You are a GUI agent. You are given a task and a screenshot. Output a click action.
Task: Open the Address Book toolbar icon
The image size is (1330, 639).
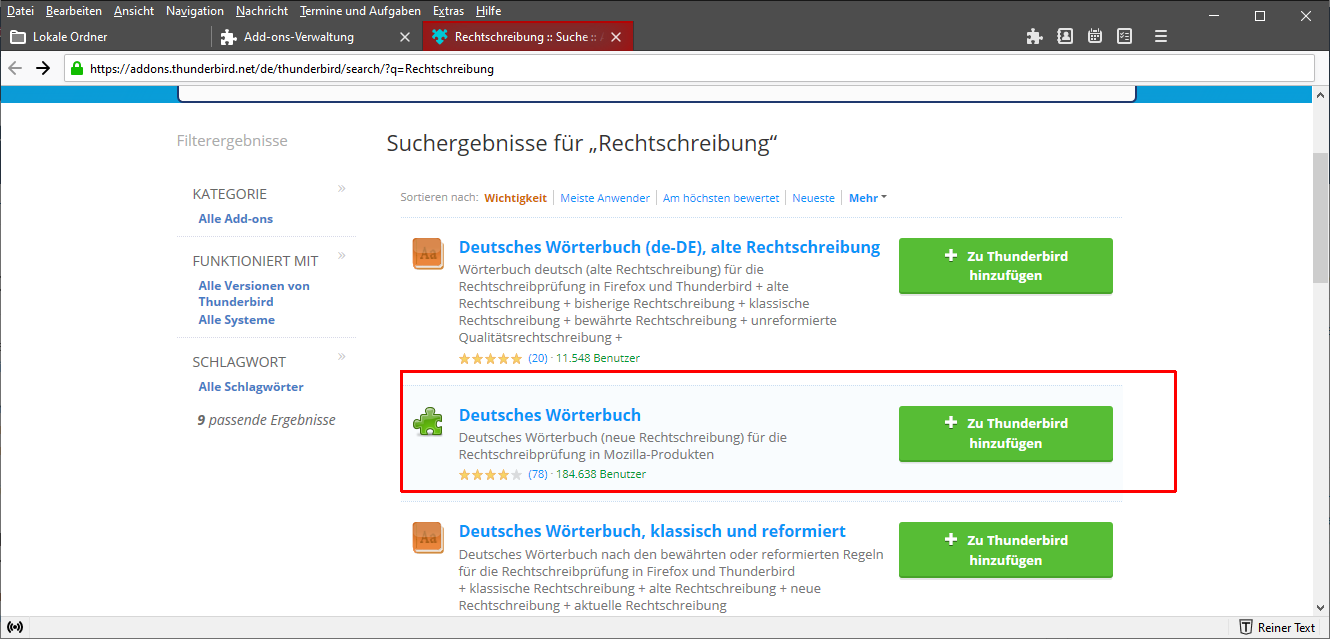(1065, 36)
